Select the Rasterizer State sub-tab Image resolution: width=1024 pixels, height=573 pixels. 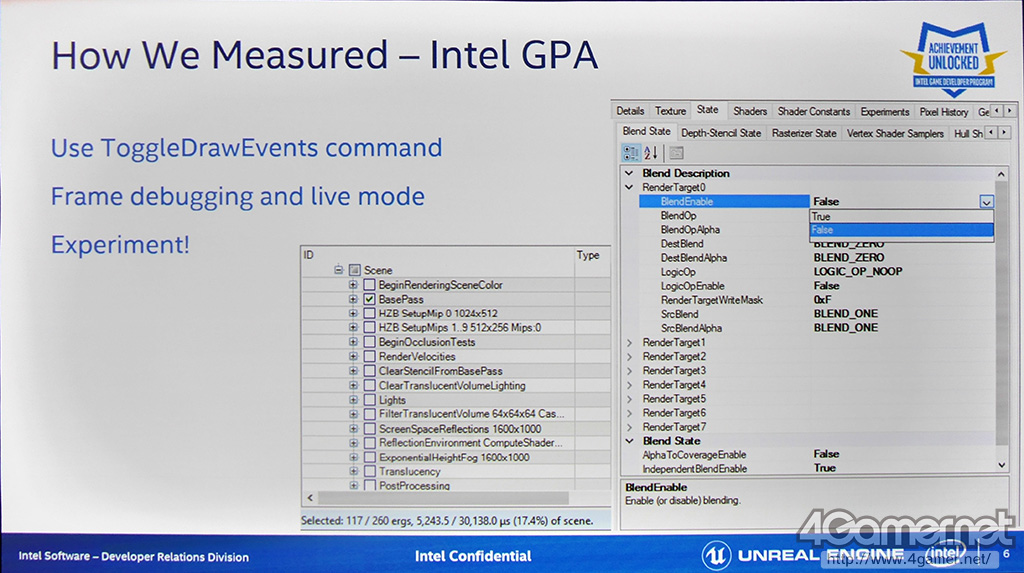pyautogui.click(x=804, y=133)
